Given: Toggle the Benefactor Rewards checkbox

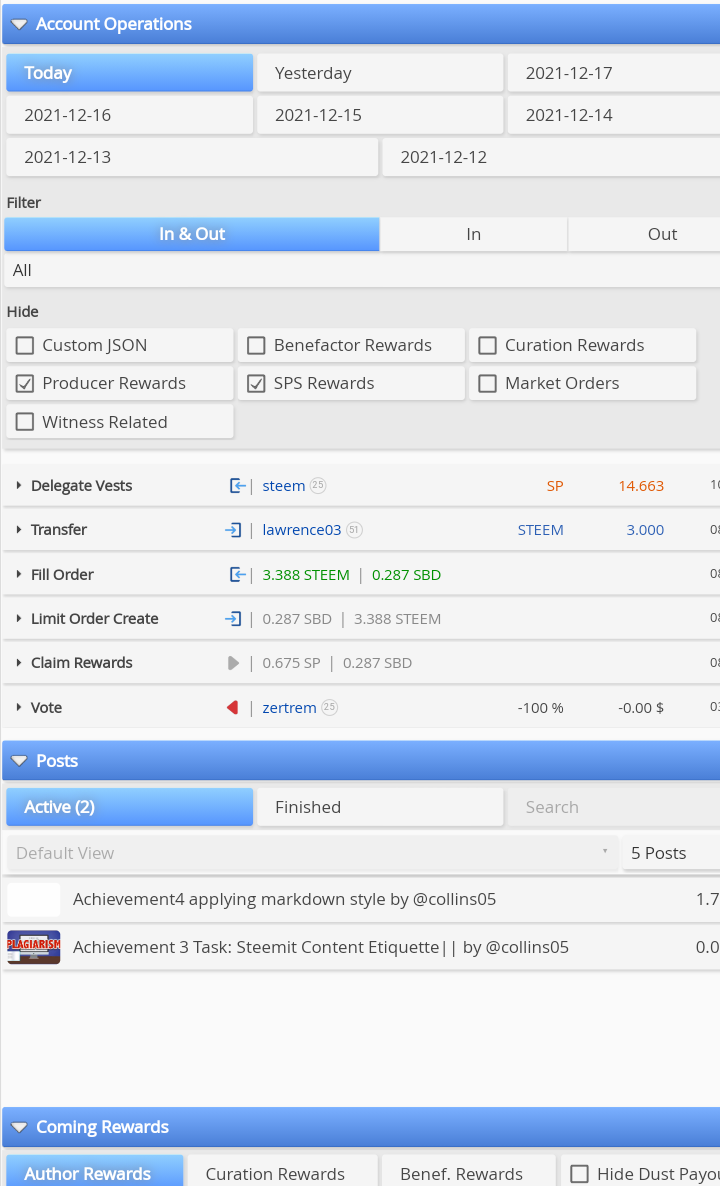Looking at the screenshot, I should 256,346.
